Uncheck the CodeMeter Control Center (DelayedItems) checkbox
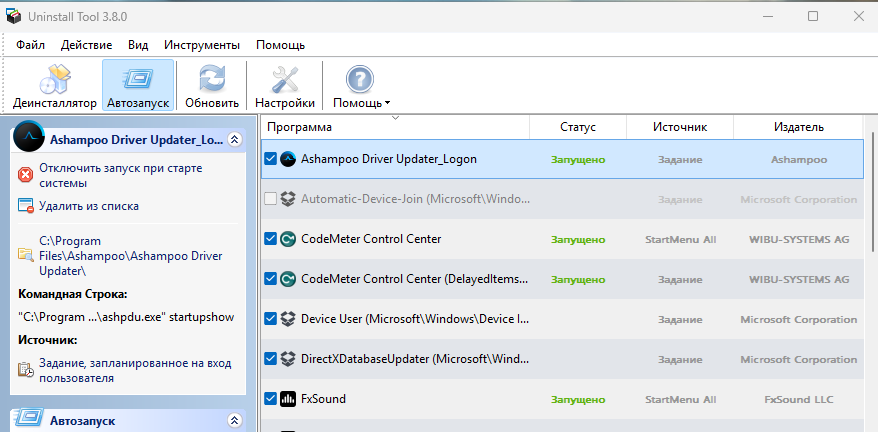 [x=270, y=279]
